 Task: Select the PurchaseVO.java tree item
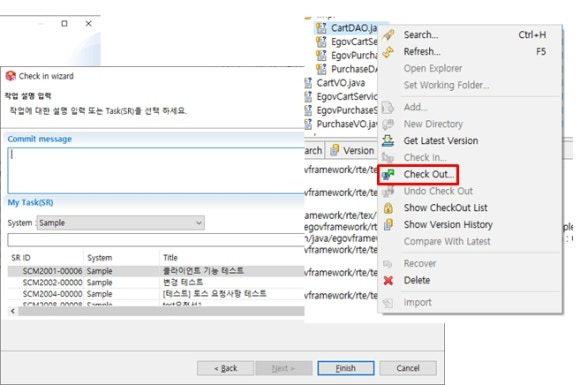[x=341, y=124]
